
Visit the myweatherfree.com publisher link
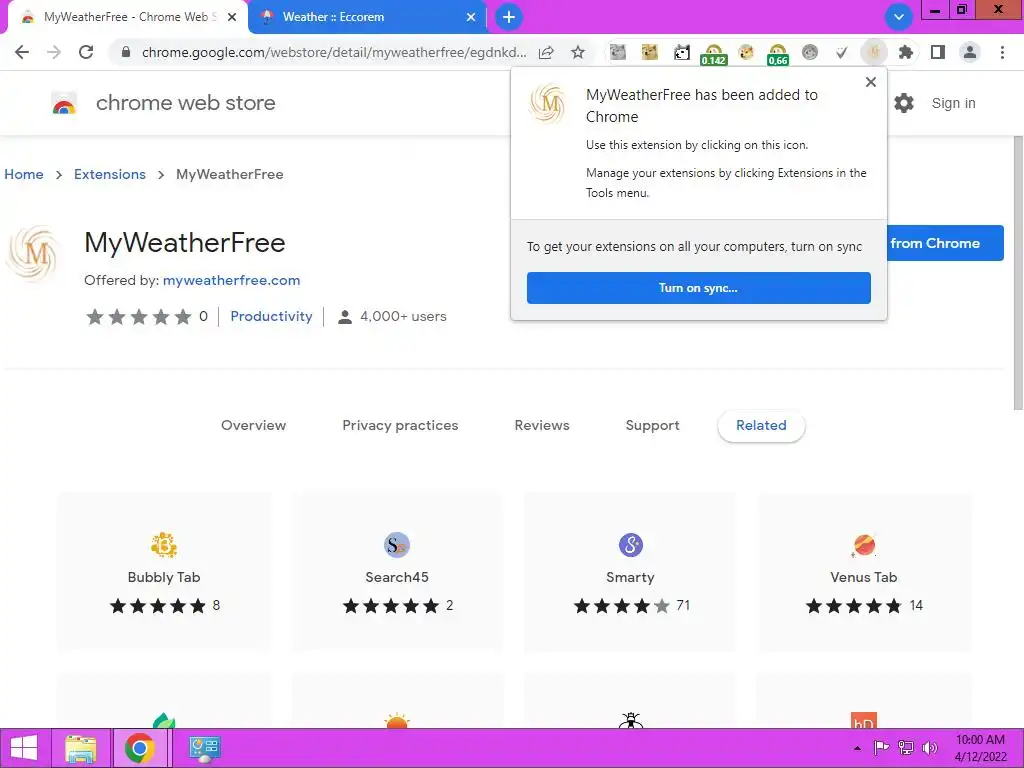pyautogui.click(x=231, y=280)
